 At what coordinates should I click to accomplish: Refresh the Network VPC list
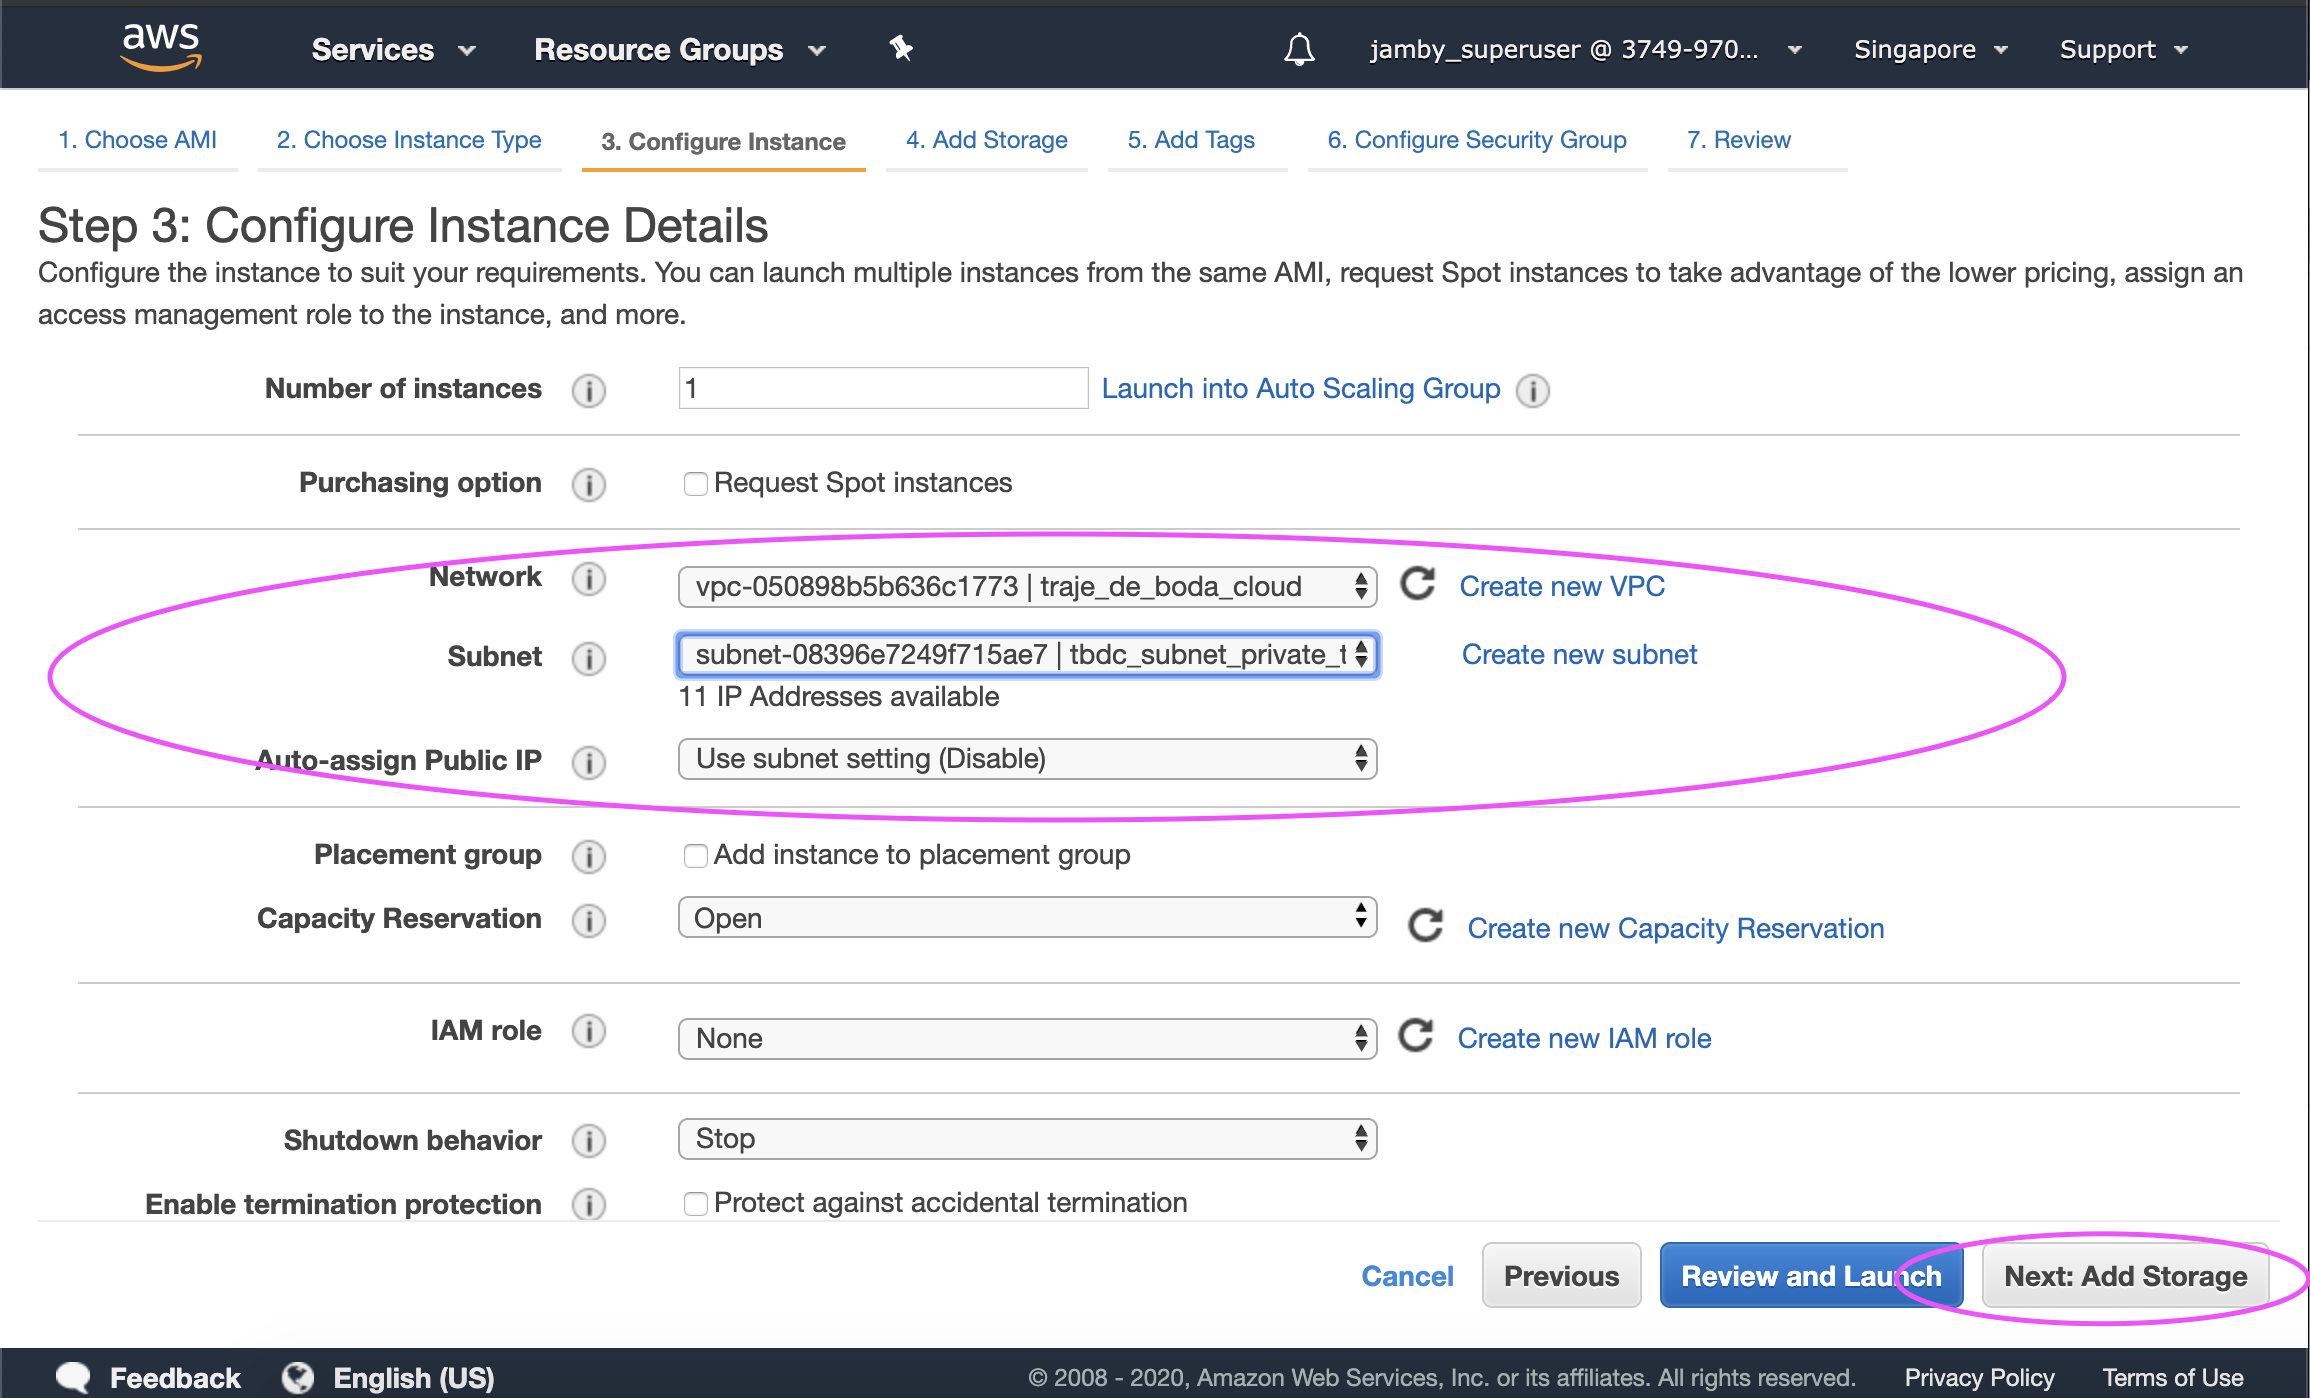click(1418, 585)
